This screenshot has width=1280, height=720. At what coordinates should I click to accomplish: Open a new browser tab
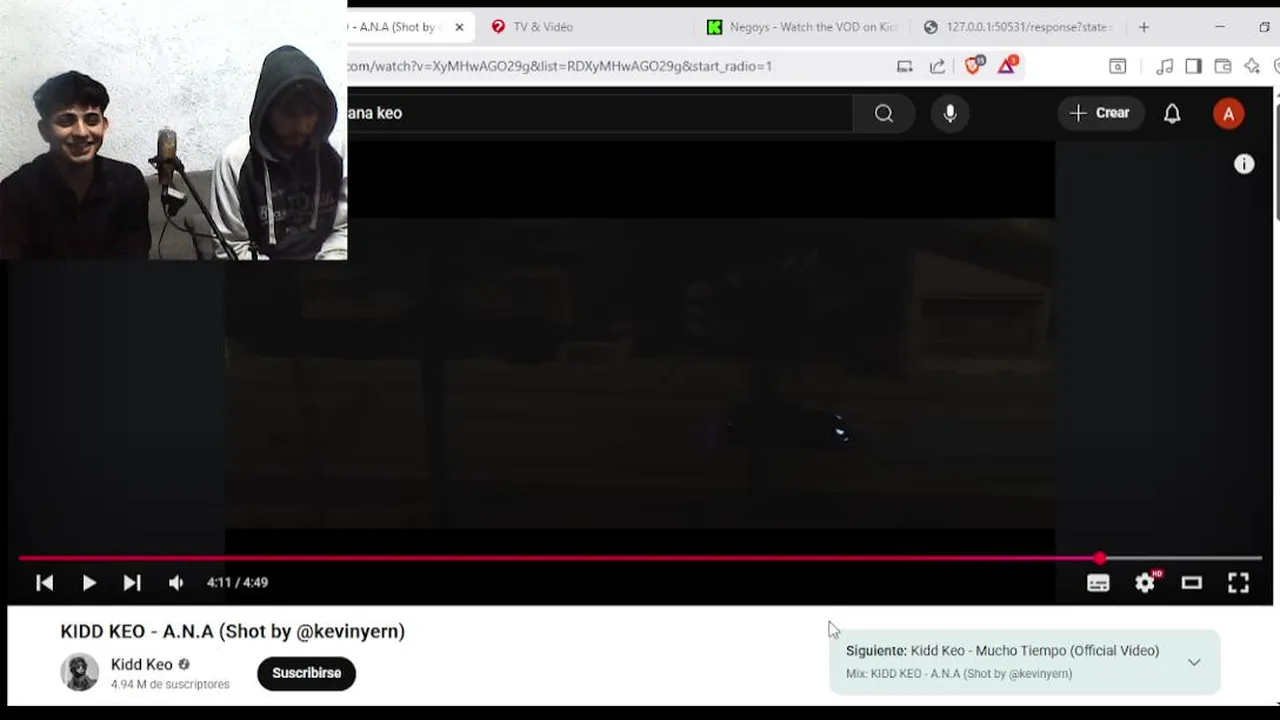[1144, 27]
